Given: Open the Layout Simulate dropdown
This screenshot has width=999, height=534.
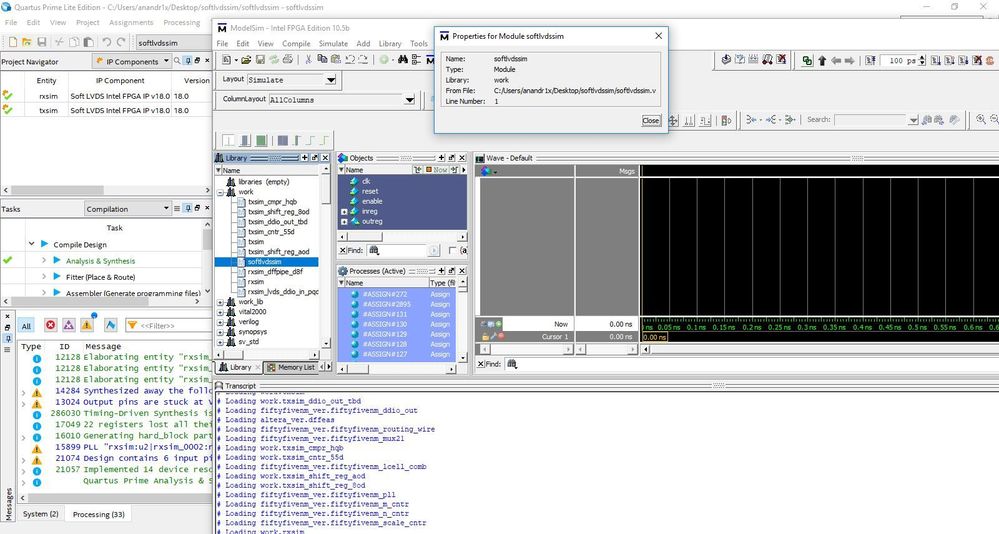Looking at the screenshot, I should pos(331,80).
